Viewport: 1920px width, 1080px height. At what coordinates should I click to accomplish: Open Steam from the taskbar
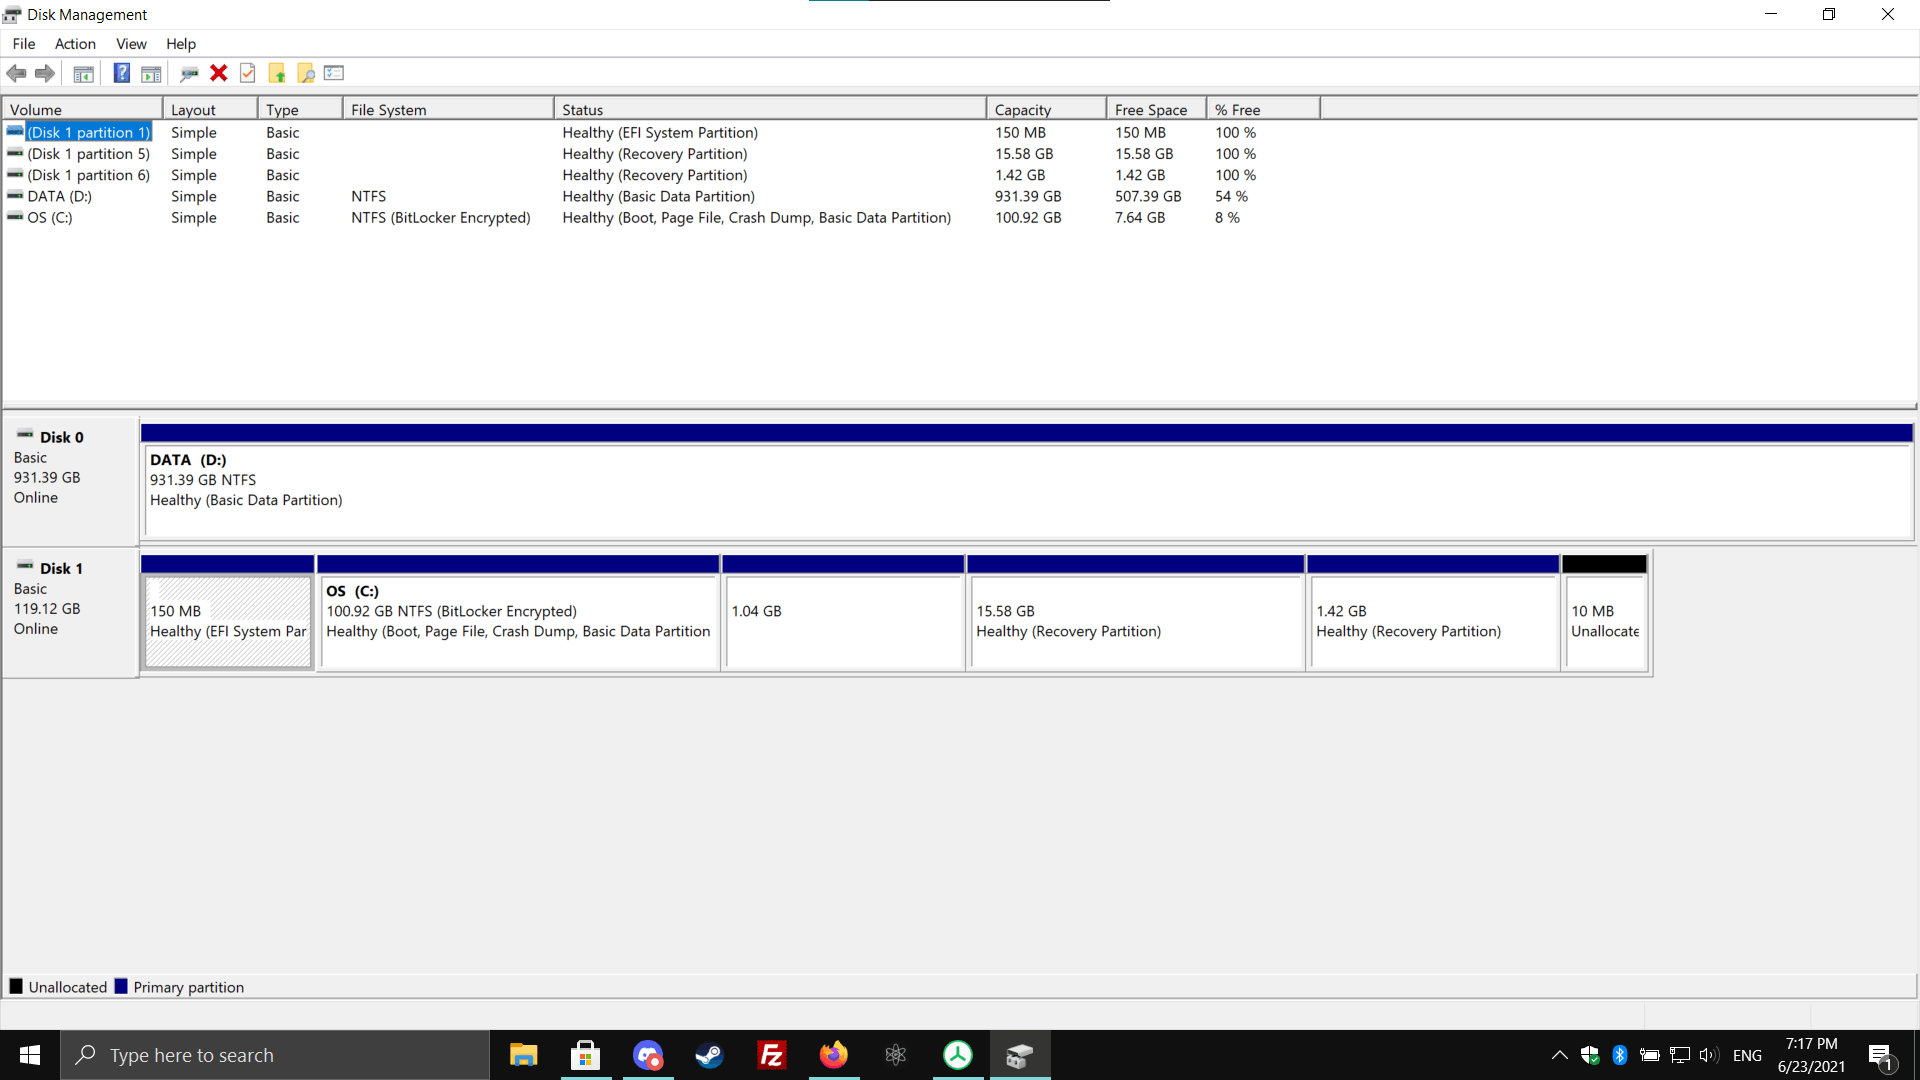click(x=710, y=1055)
